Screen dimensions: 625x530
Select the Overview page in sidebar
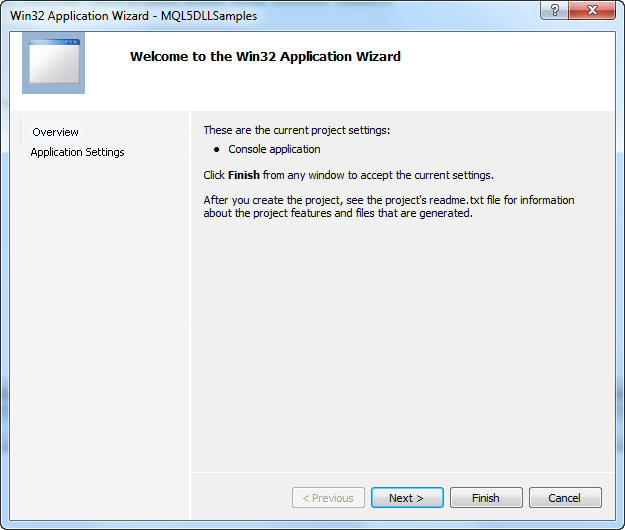(x=55, y=132)
